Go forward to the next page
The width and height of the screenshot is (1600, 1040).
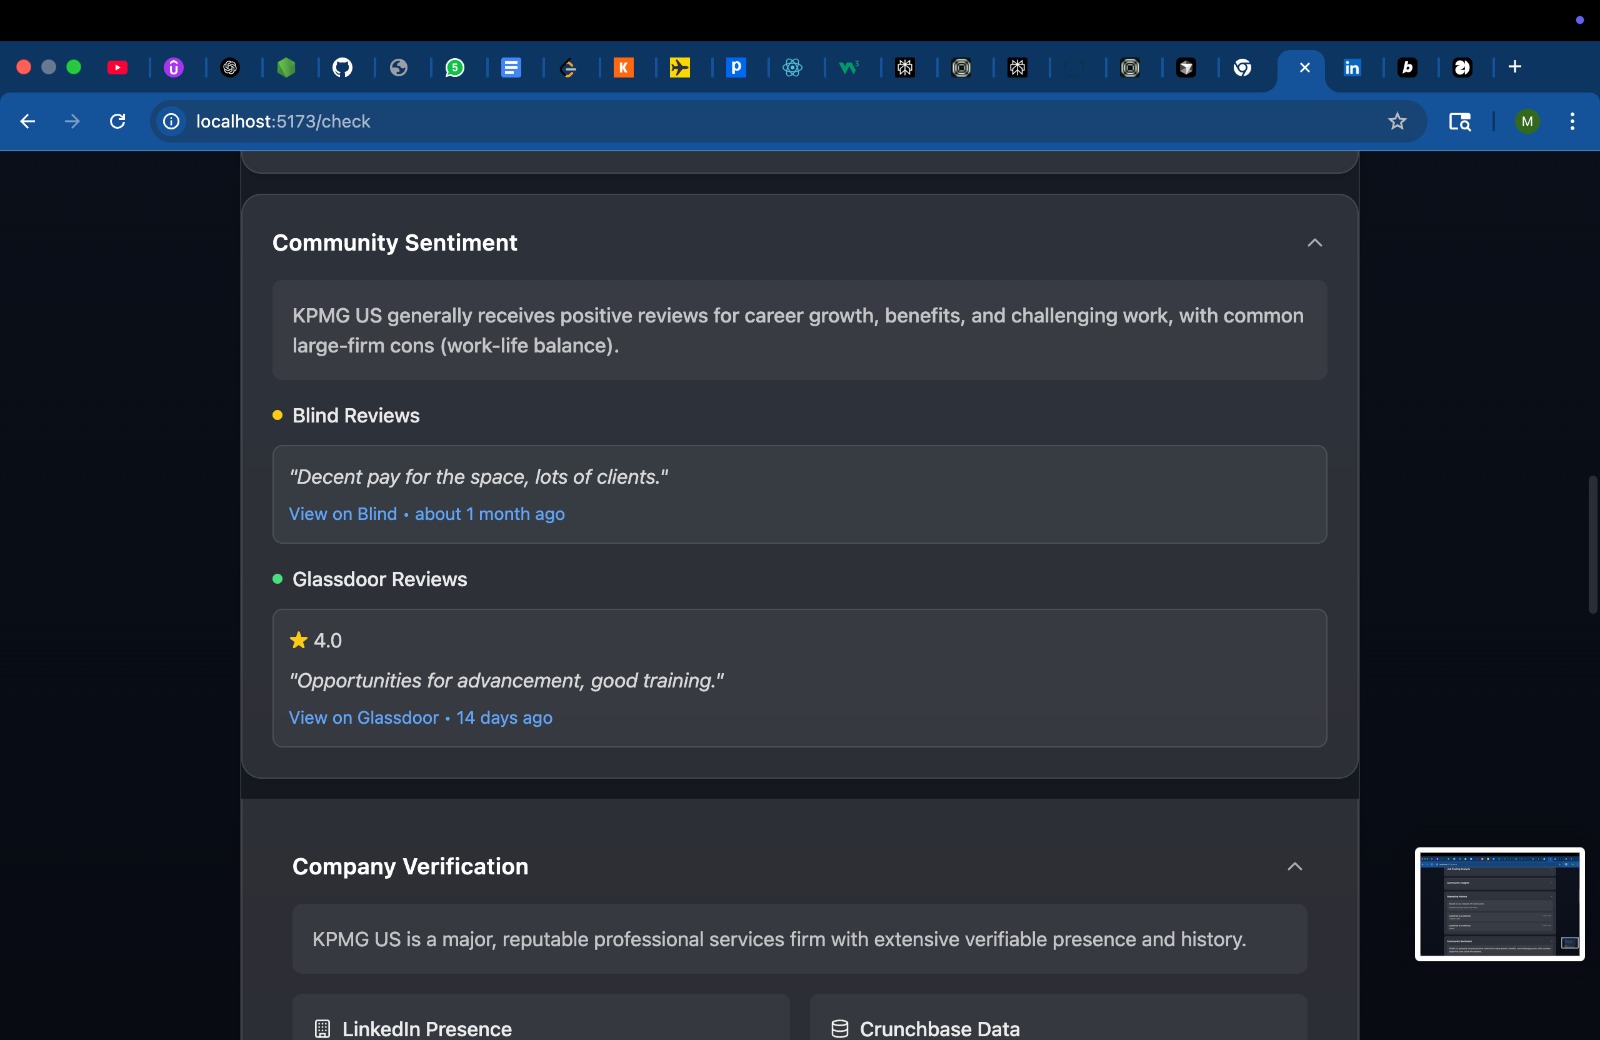click(x=72, y=121)
